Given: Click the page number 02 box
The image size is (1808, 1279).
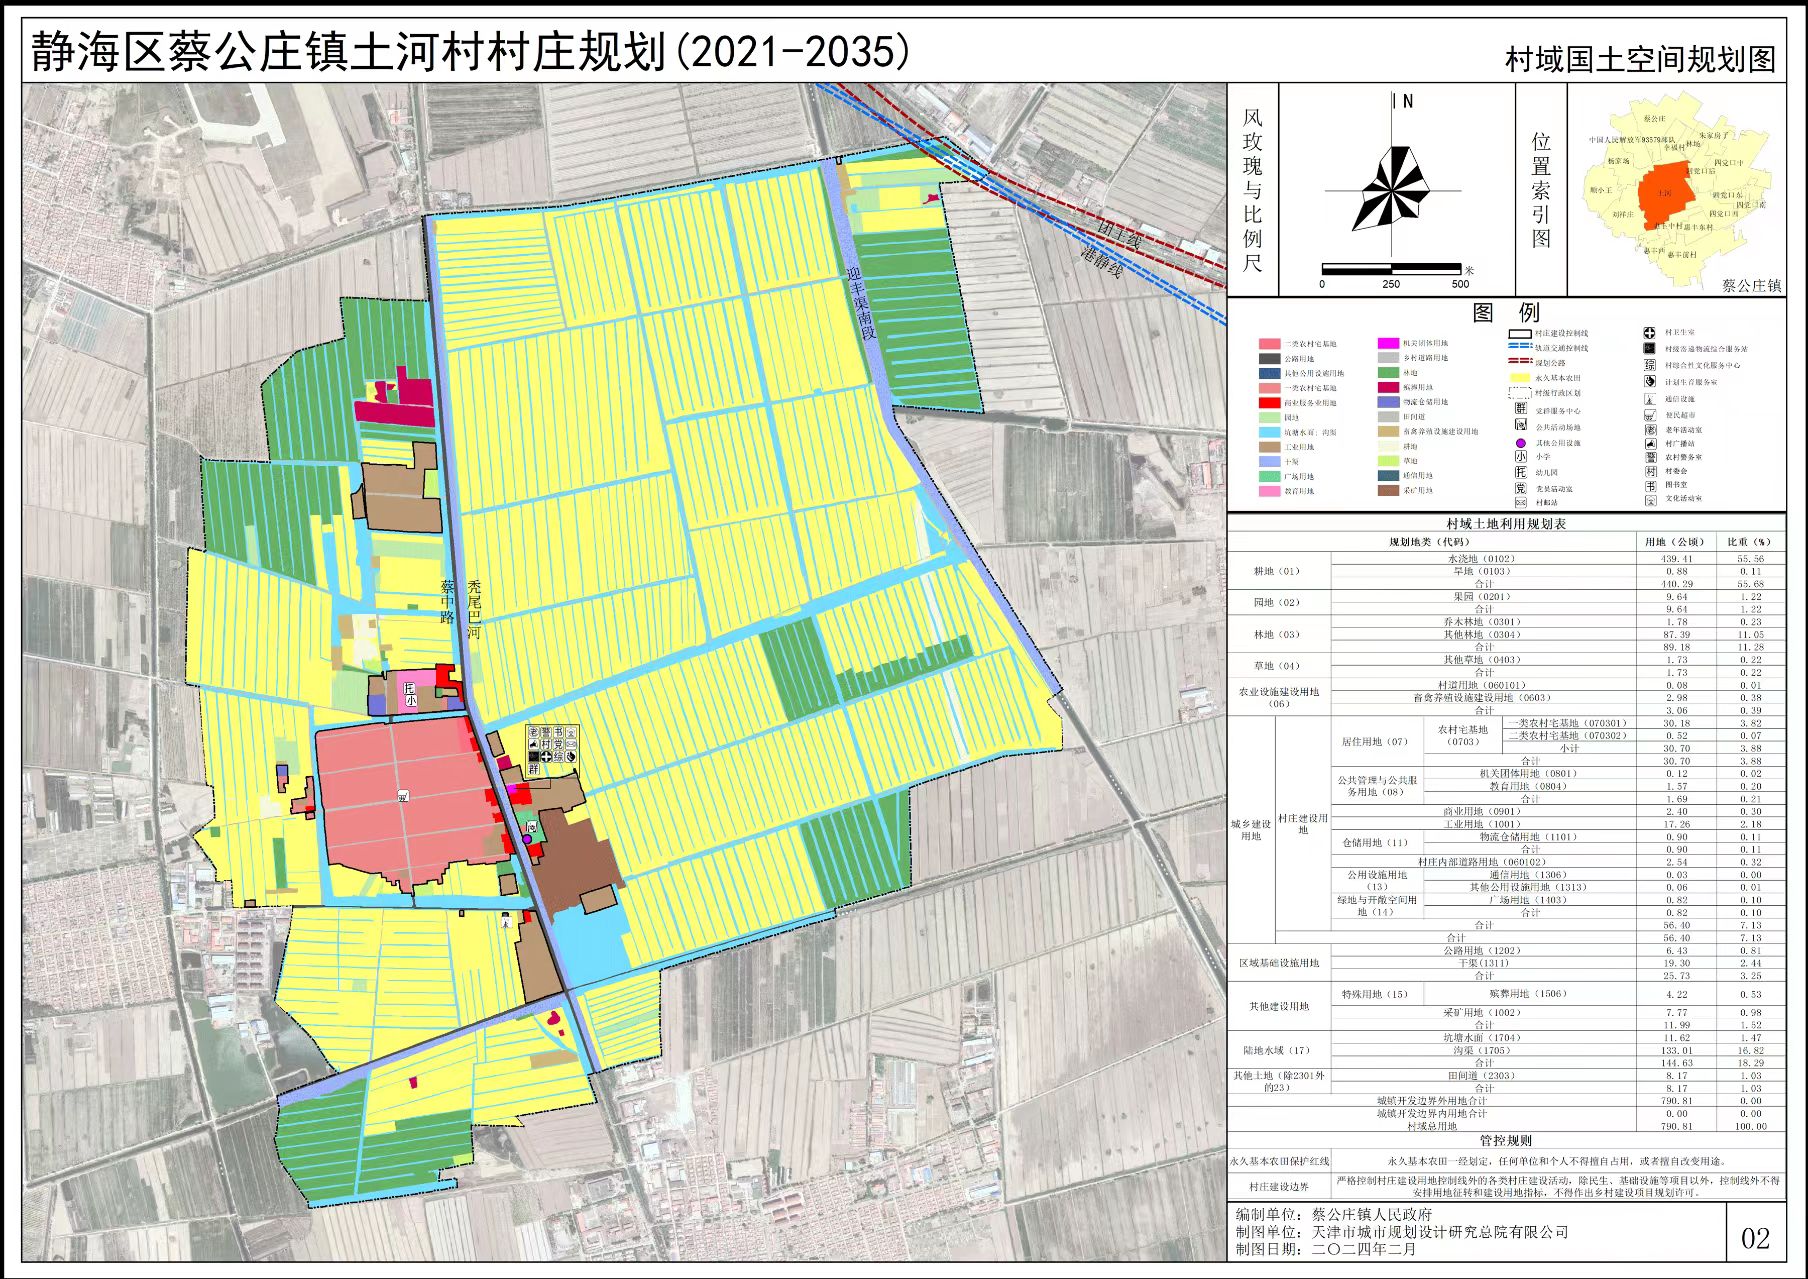Looking at the screenshot, I should point(1755,1238).
